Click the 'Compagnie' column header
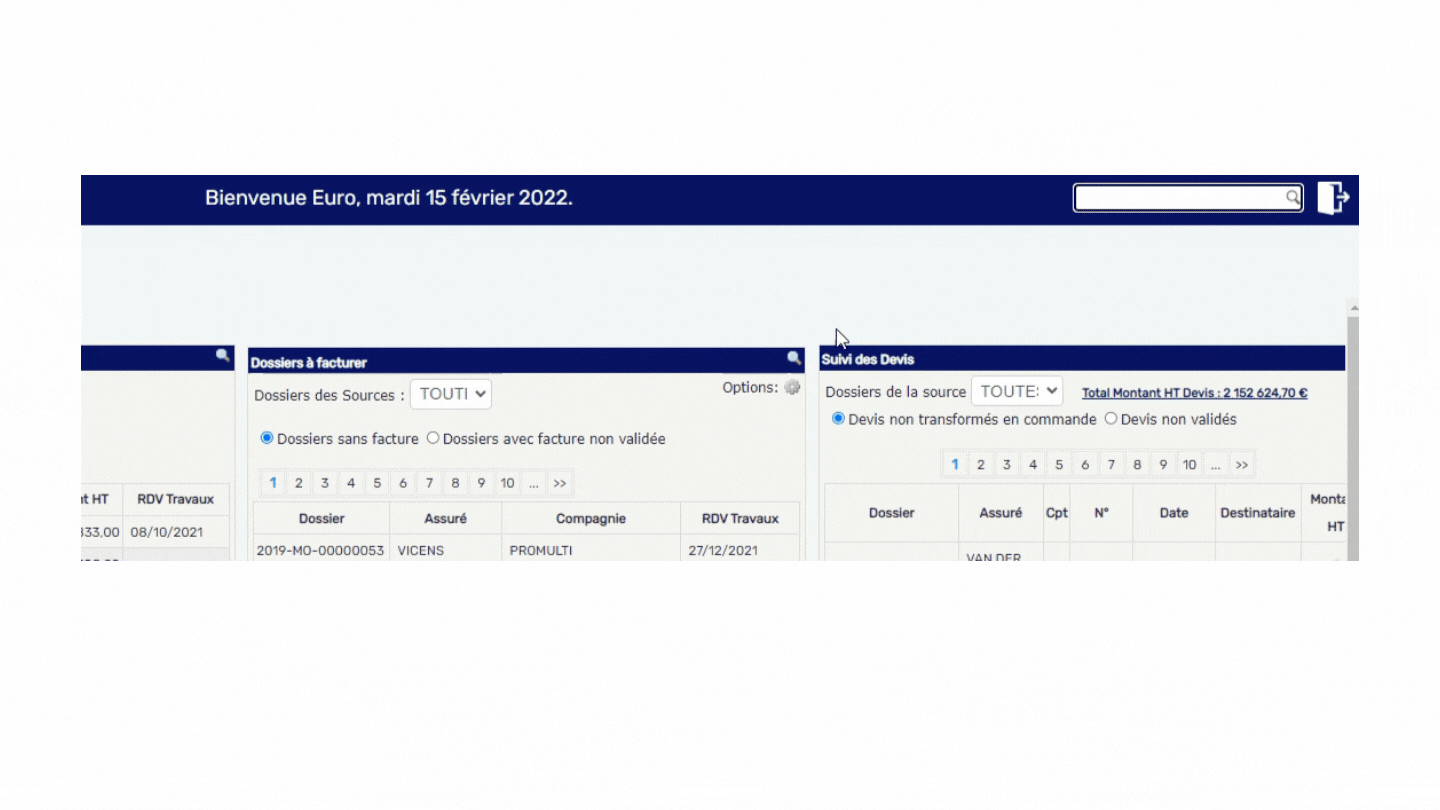This screenshot has width=1440, height=810. click(x=590, y=518)
